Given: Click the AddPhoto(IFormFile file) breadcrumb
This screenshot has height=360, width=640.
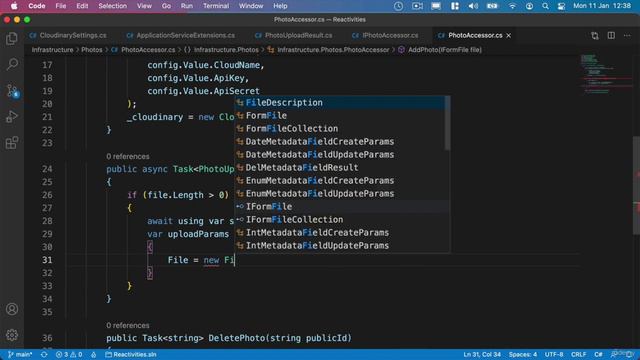Looking at the screenshot, I should click(x=440, y=50).
